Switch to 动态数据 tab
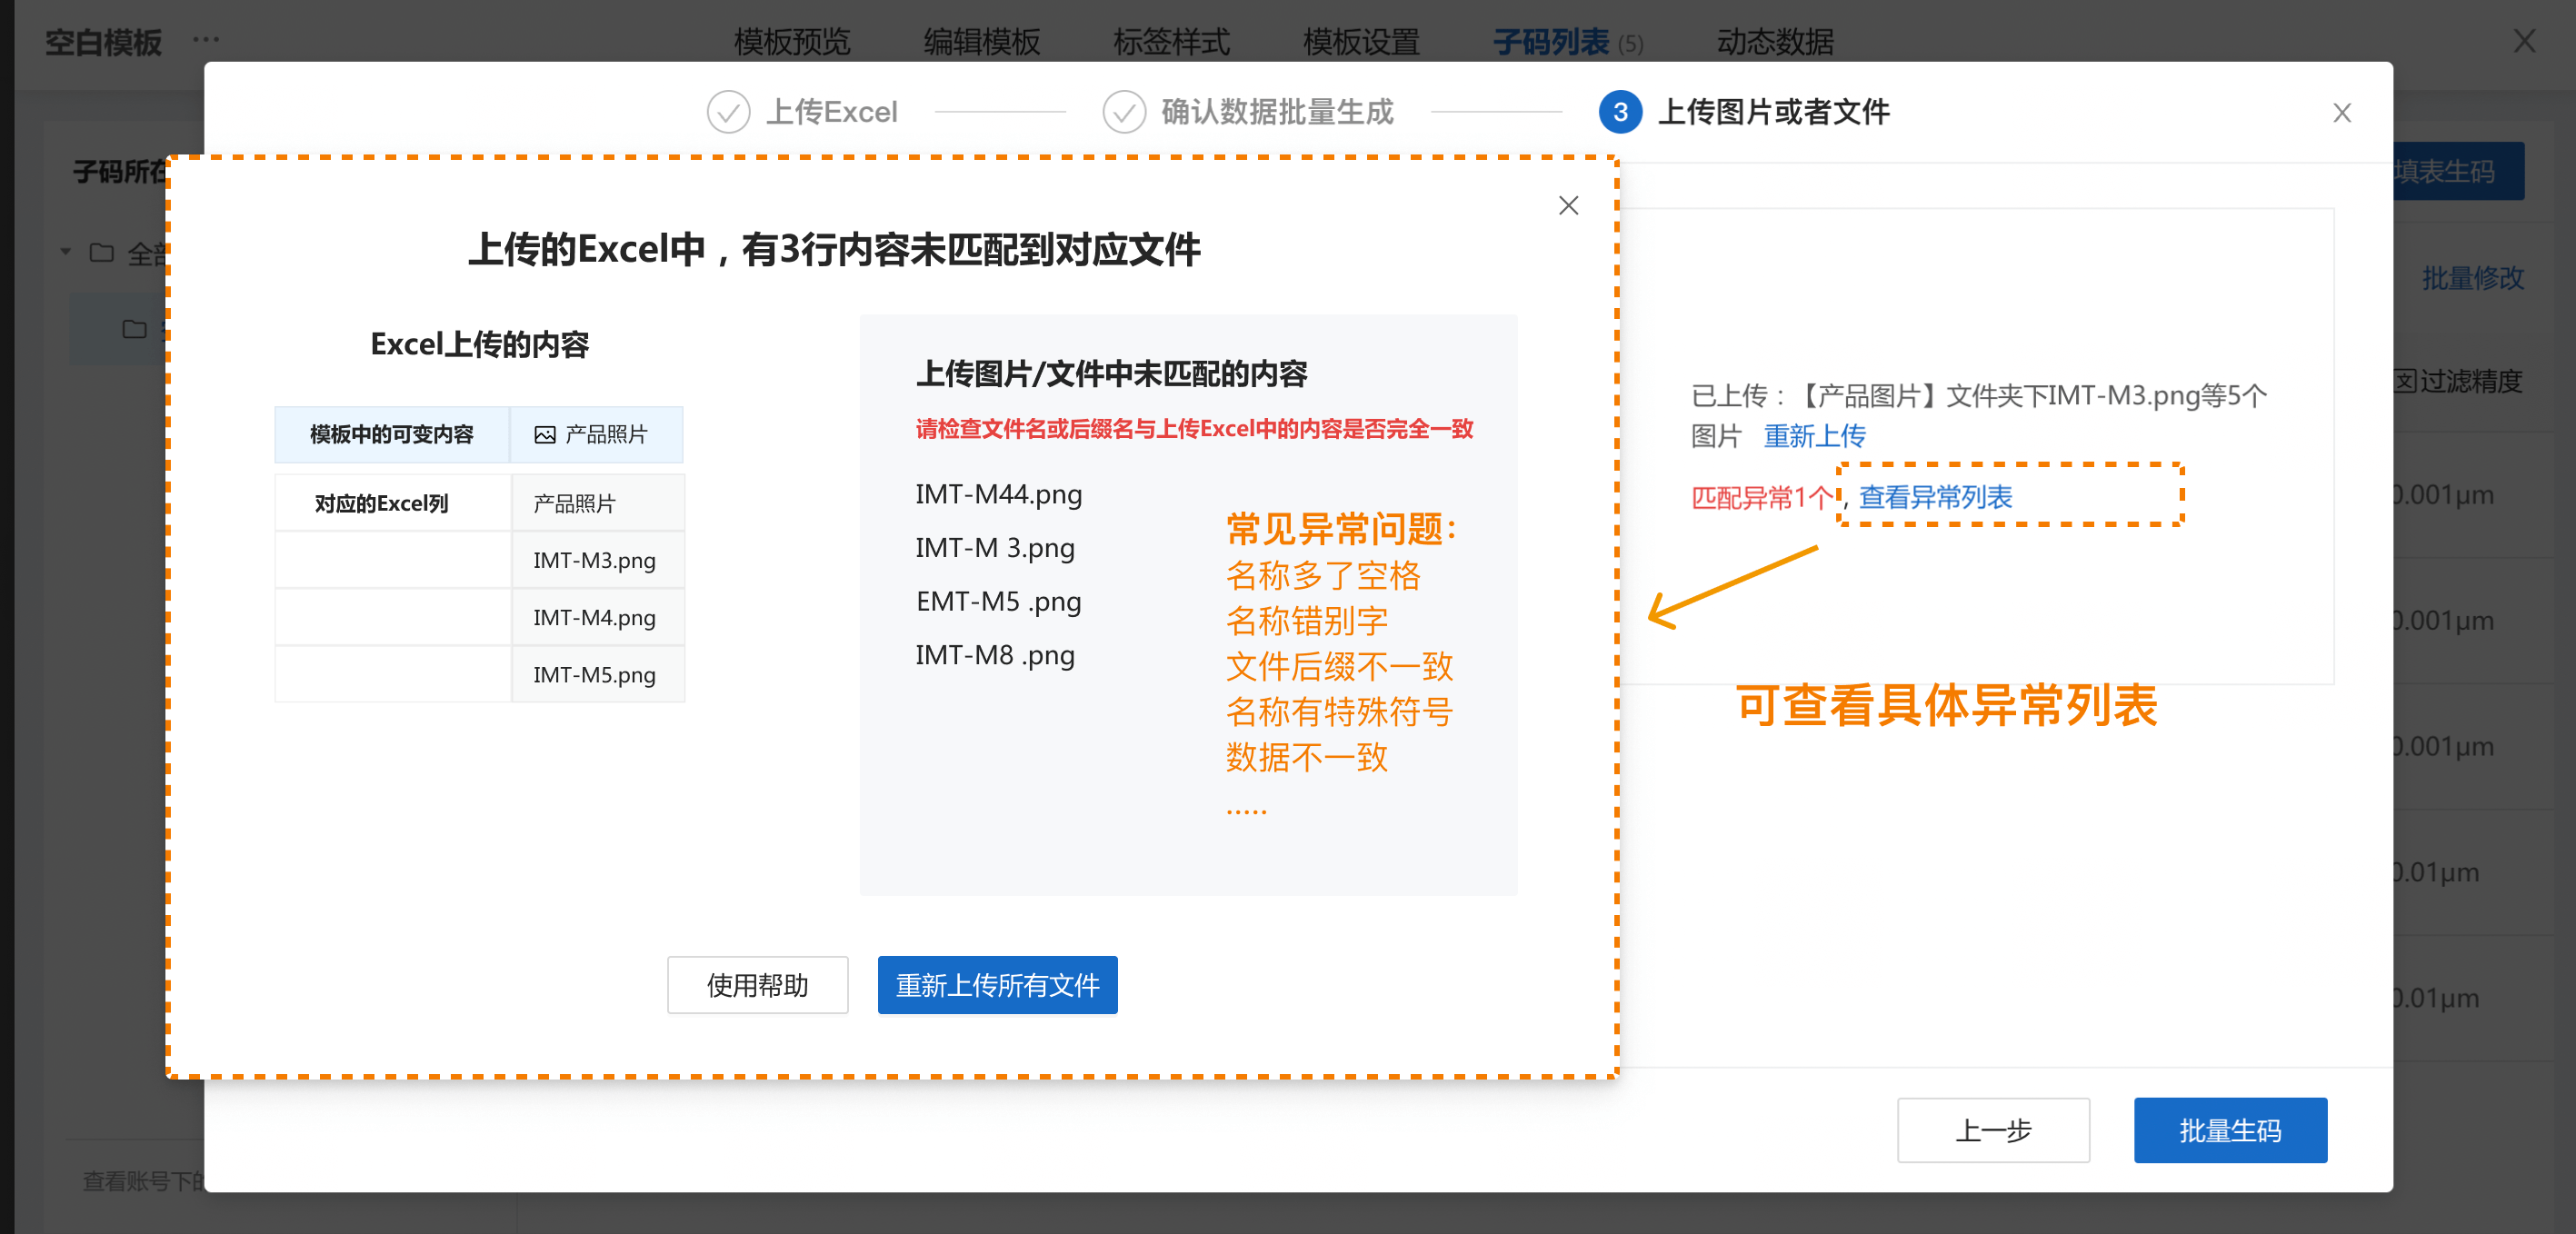The image size is (2576, 1234). pyautogui.click(x=1776, y=42)
